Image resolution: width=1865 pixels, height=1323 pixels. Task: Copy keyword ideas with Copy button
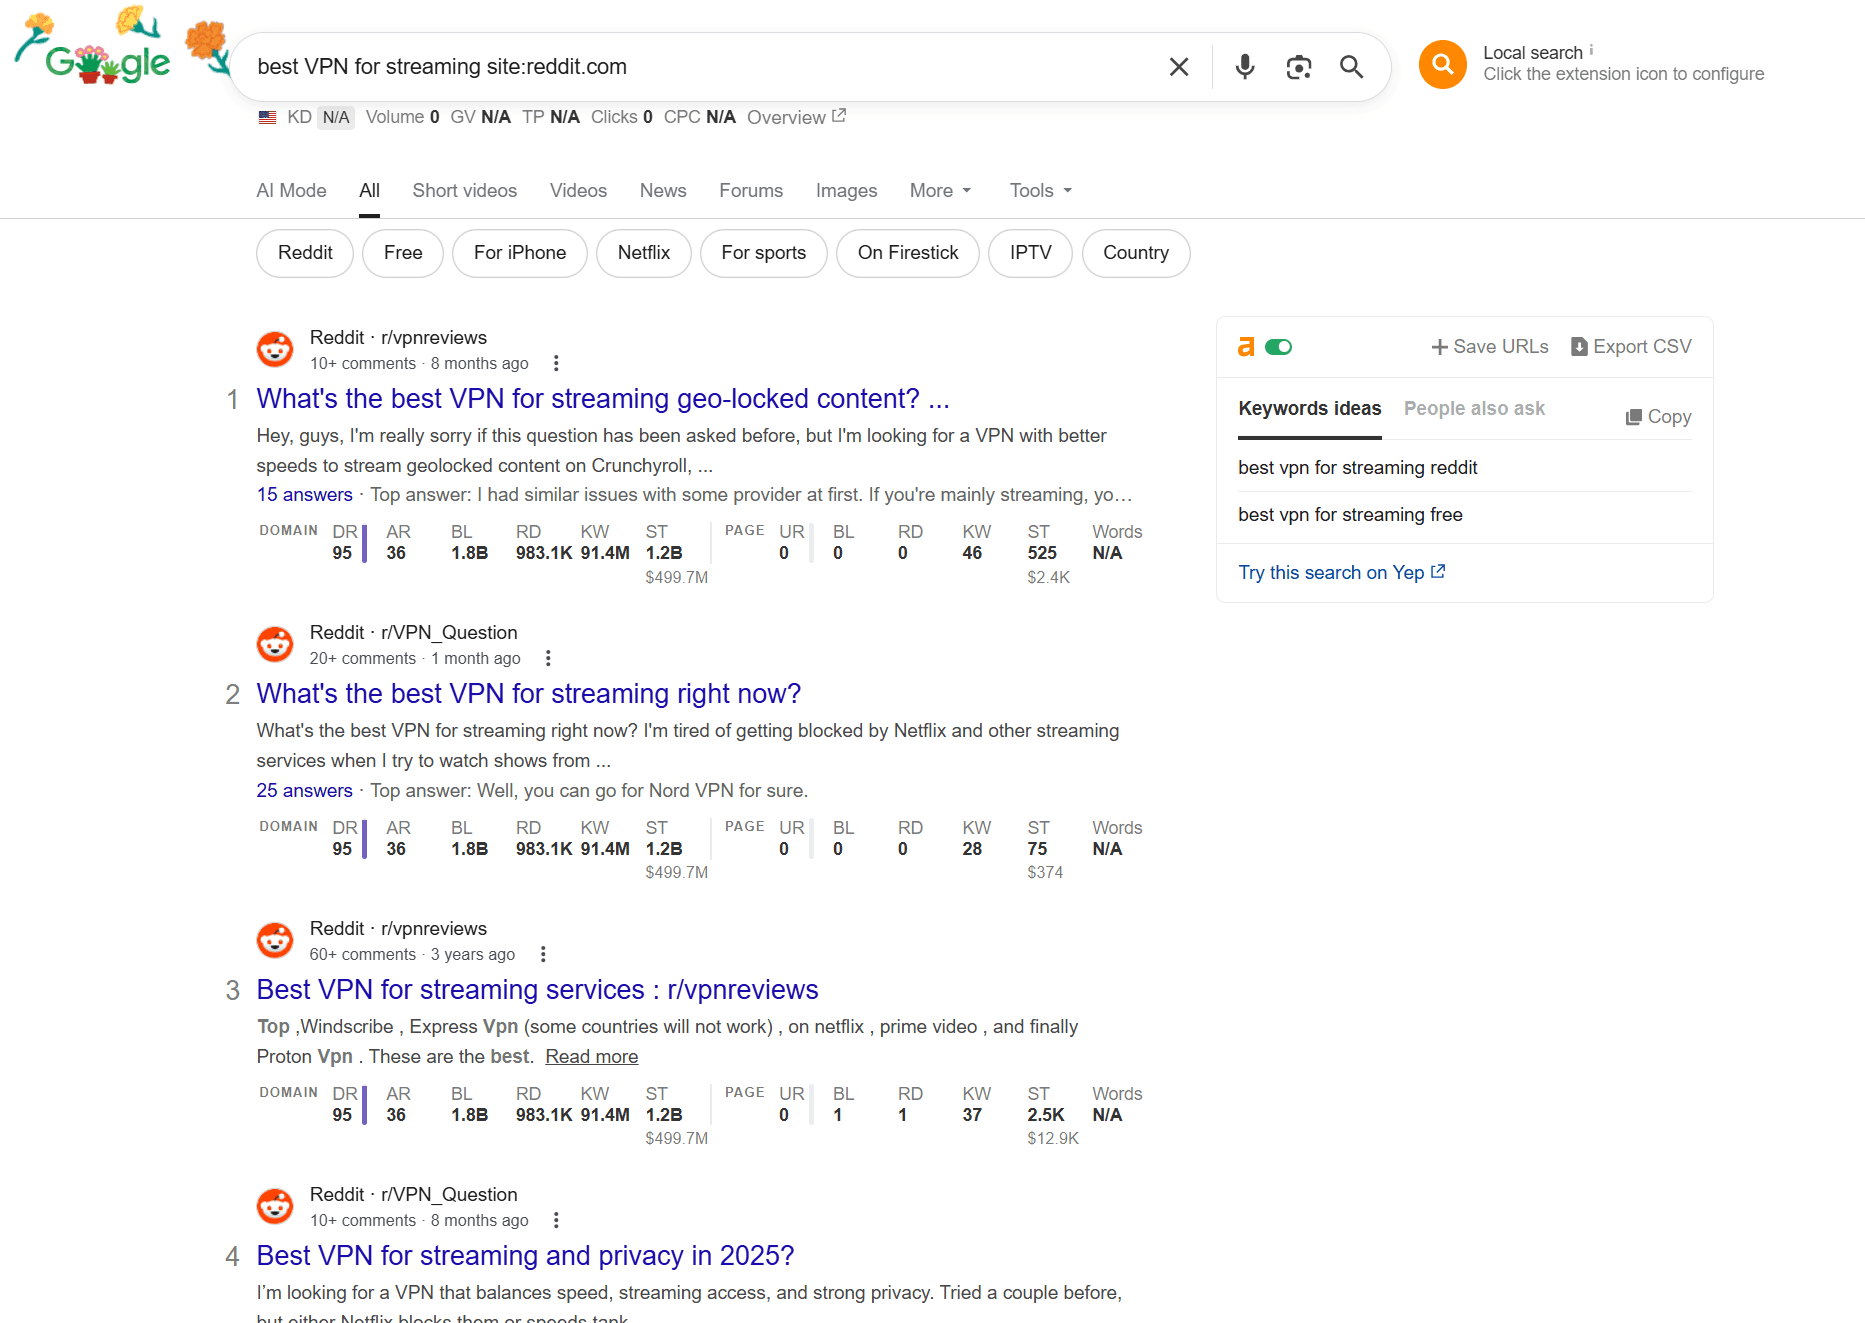(x=1658, y=417)
